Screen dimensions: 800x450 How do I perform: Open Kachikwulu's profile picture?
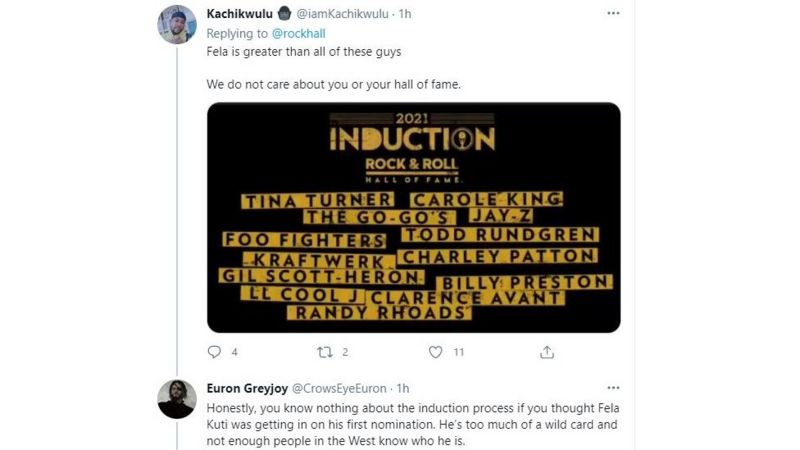177,25
